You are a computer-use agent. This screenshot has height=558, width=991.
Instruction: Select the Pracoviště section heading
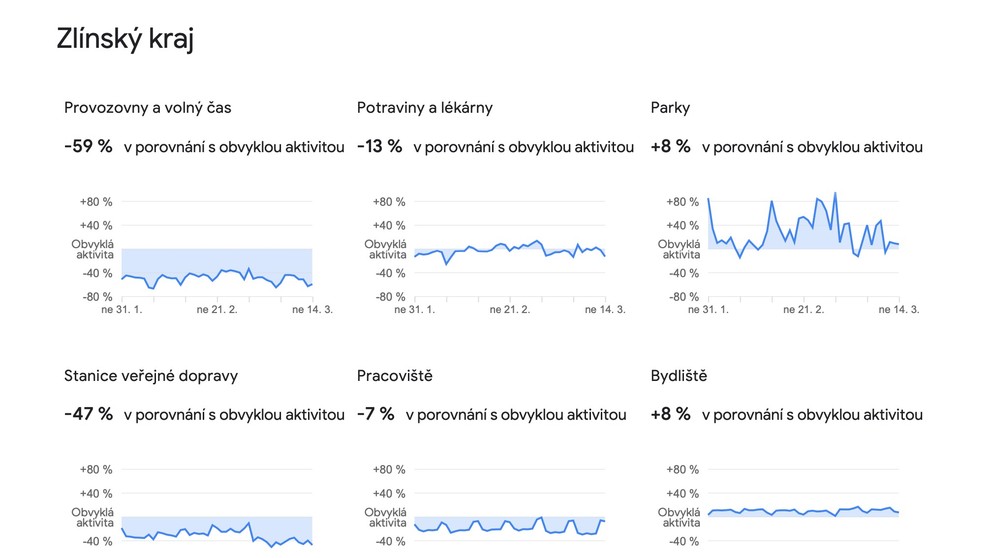tap(394, 376)
